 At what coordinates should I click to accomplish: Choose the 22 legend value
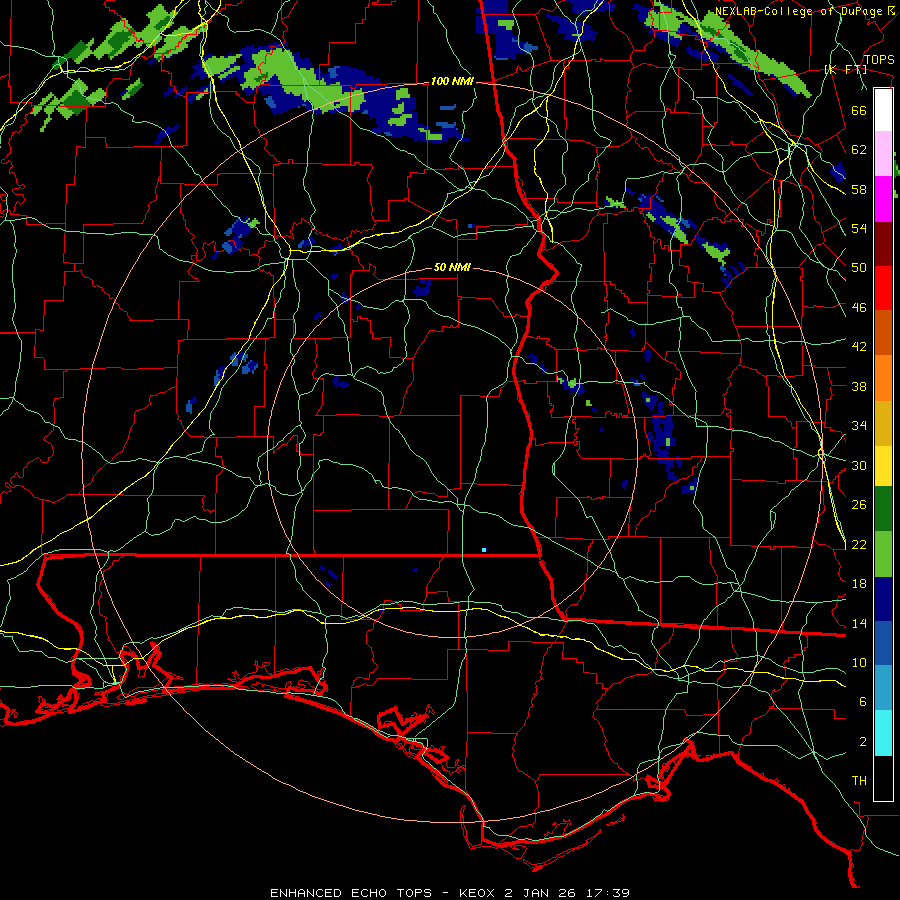(x=859, y=545)
